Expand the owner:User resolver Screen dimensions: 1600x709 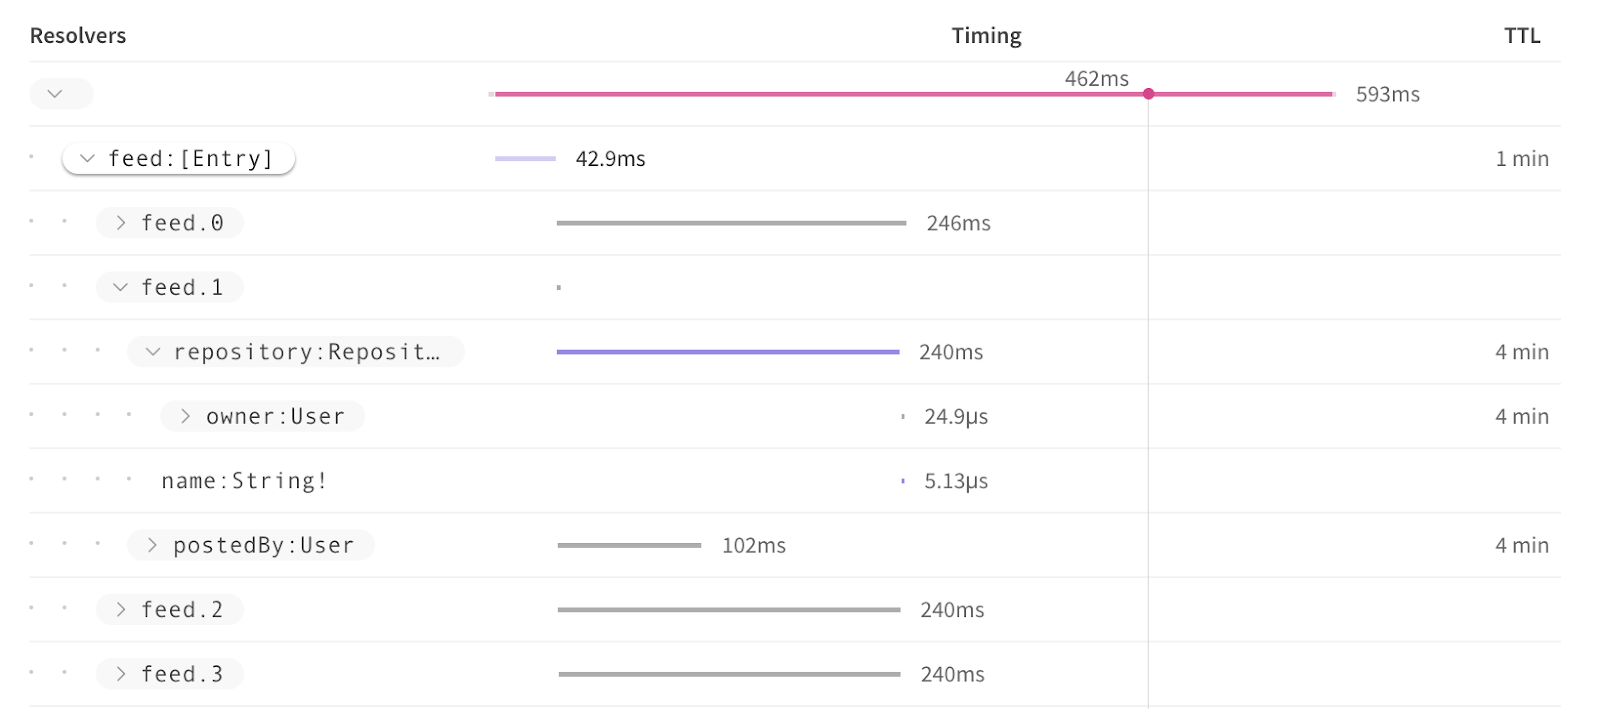[x=262, y=416]
